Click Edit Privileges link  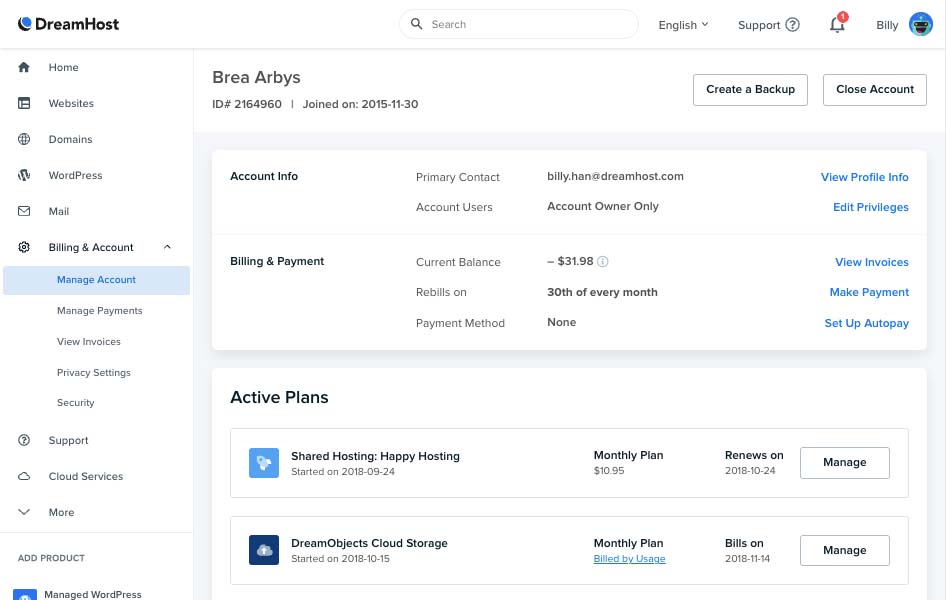pos(871,207)
